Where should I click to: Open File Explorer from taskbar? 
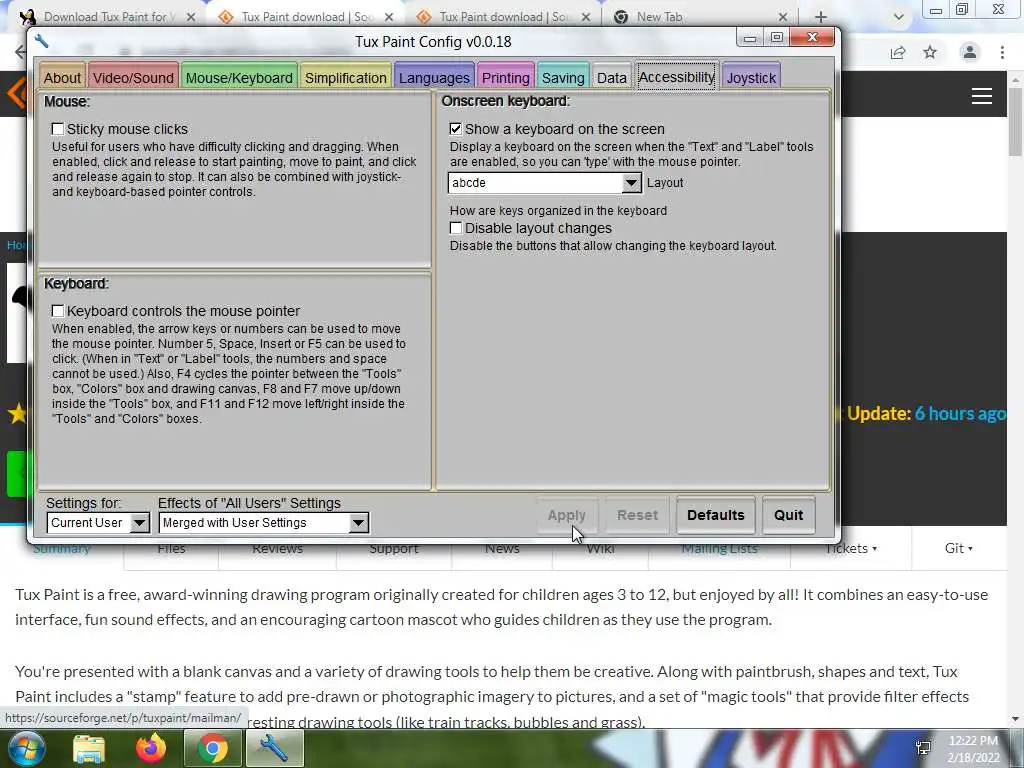point(89,748)
